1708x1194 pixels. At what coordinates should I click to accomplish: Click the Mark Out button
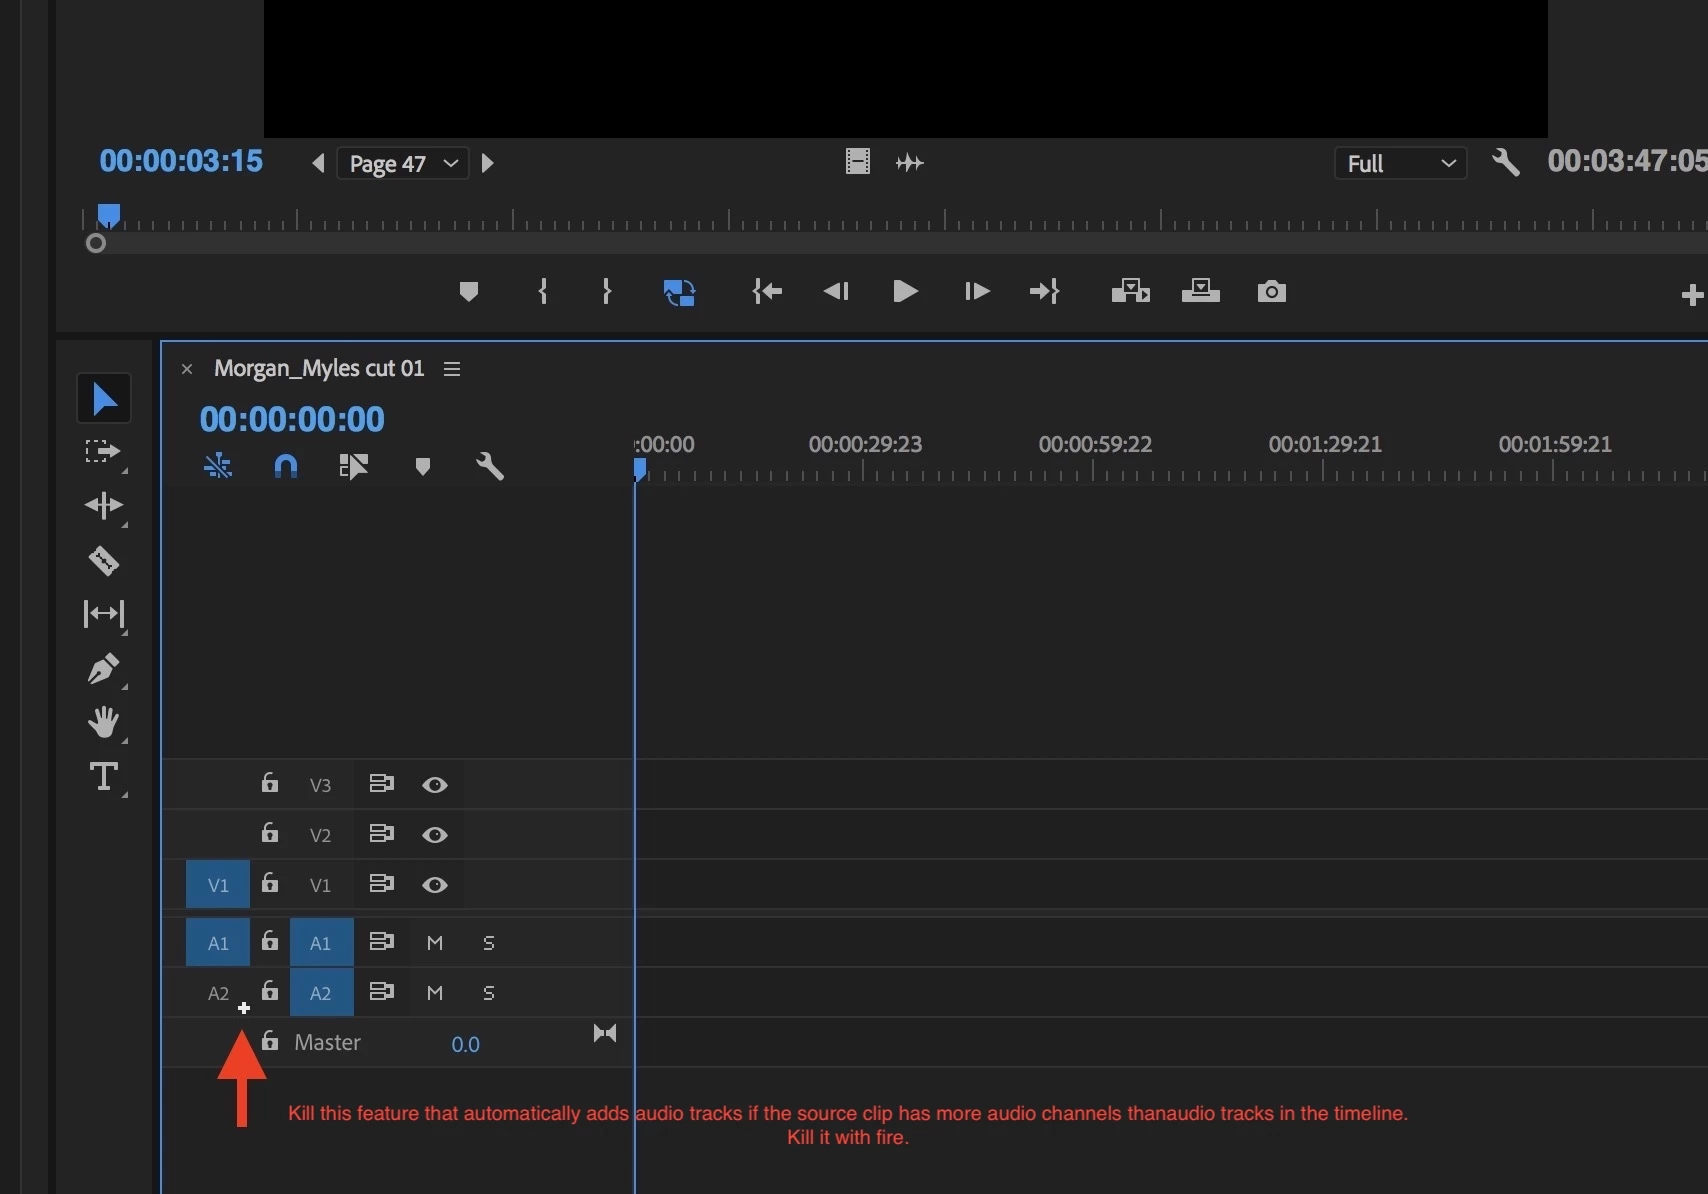[606, 291]
